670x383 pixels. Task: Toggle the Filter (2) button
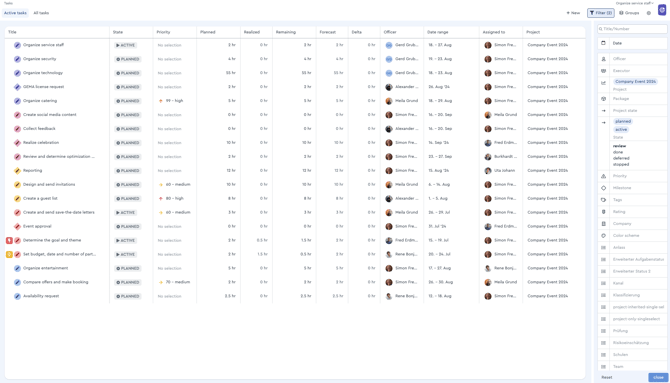click(x=601, y=13)
